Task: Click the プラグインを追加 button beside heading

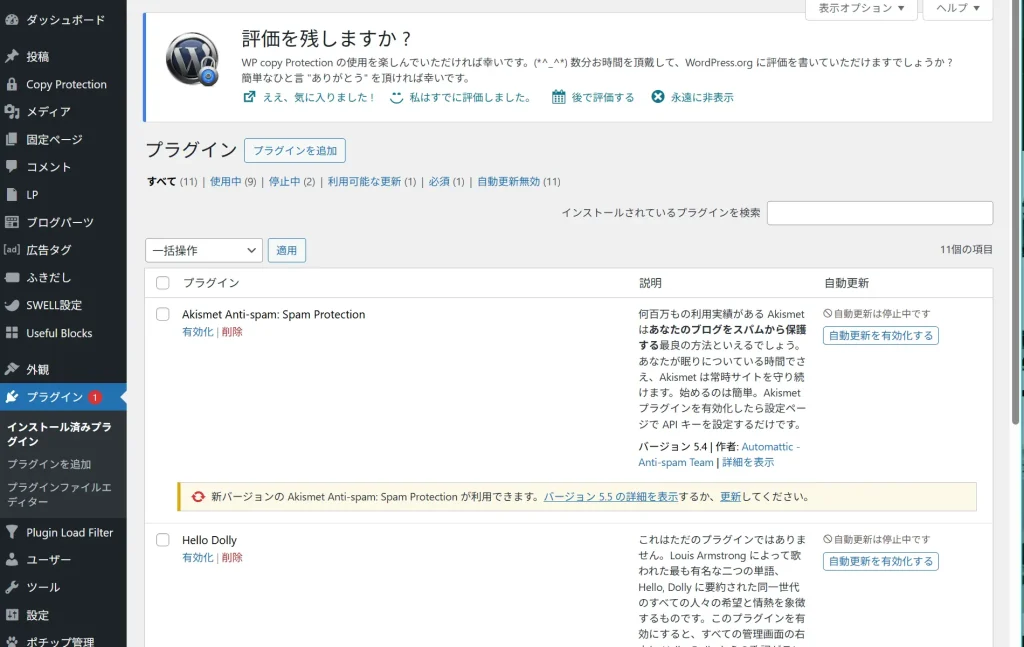Action: 295,151
